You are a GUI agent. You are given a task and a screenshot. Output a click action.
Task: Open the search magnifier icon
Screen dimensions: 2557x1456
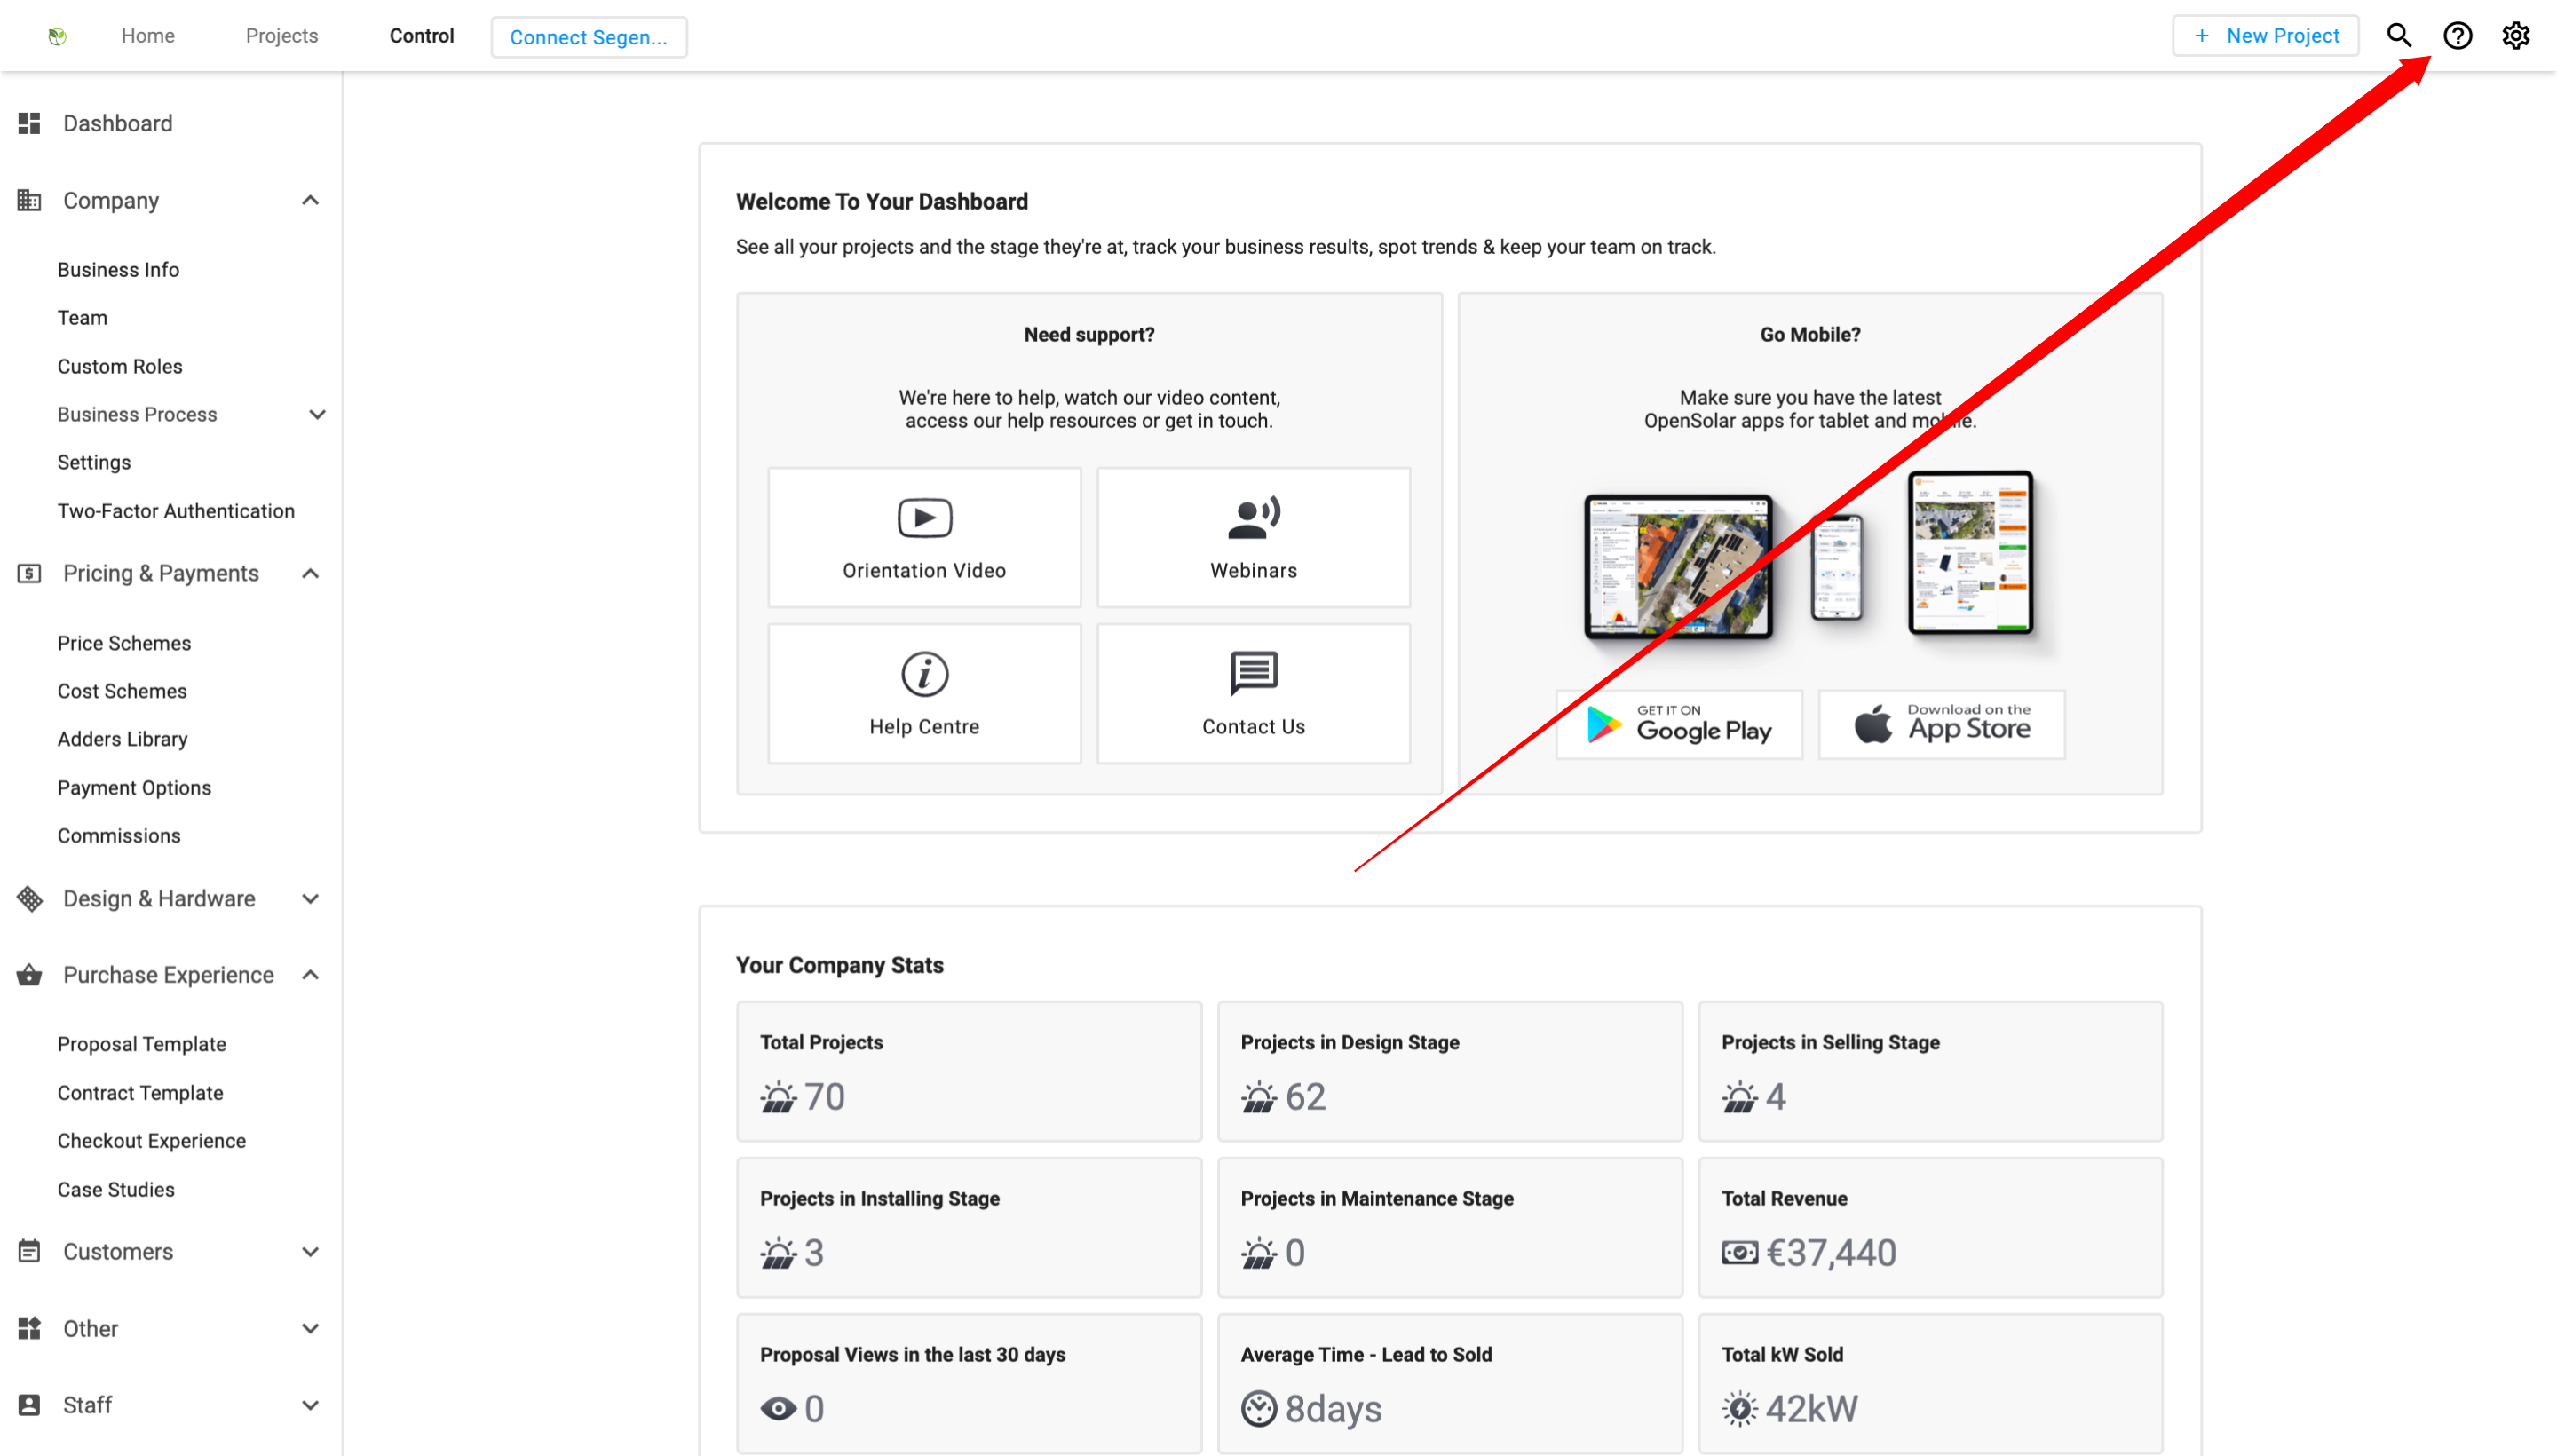pos(2399,36)
